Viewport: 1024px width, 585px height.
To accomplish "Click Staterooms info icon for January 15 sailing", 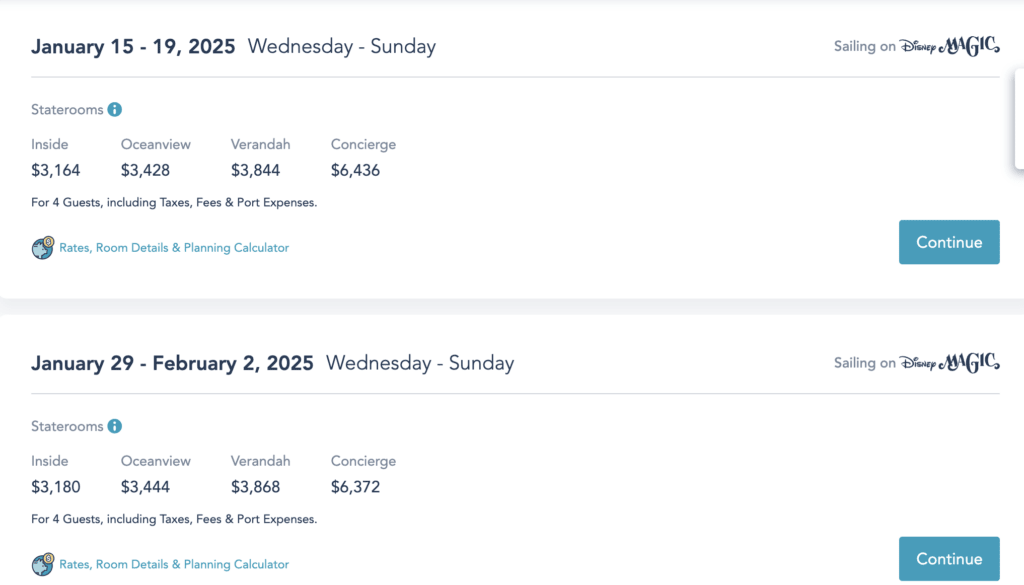I will [115, 110].
